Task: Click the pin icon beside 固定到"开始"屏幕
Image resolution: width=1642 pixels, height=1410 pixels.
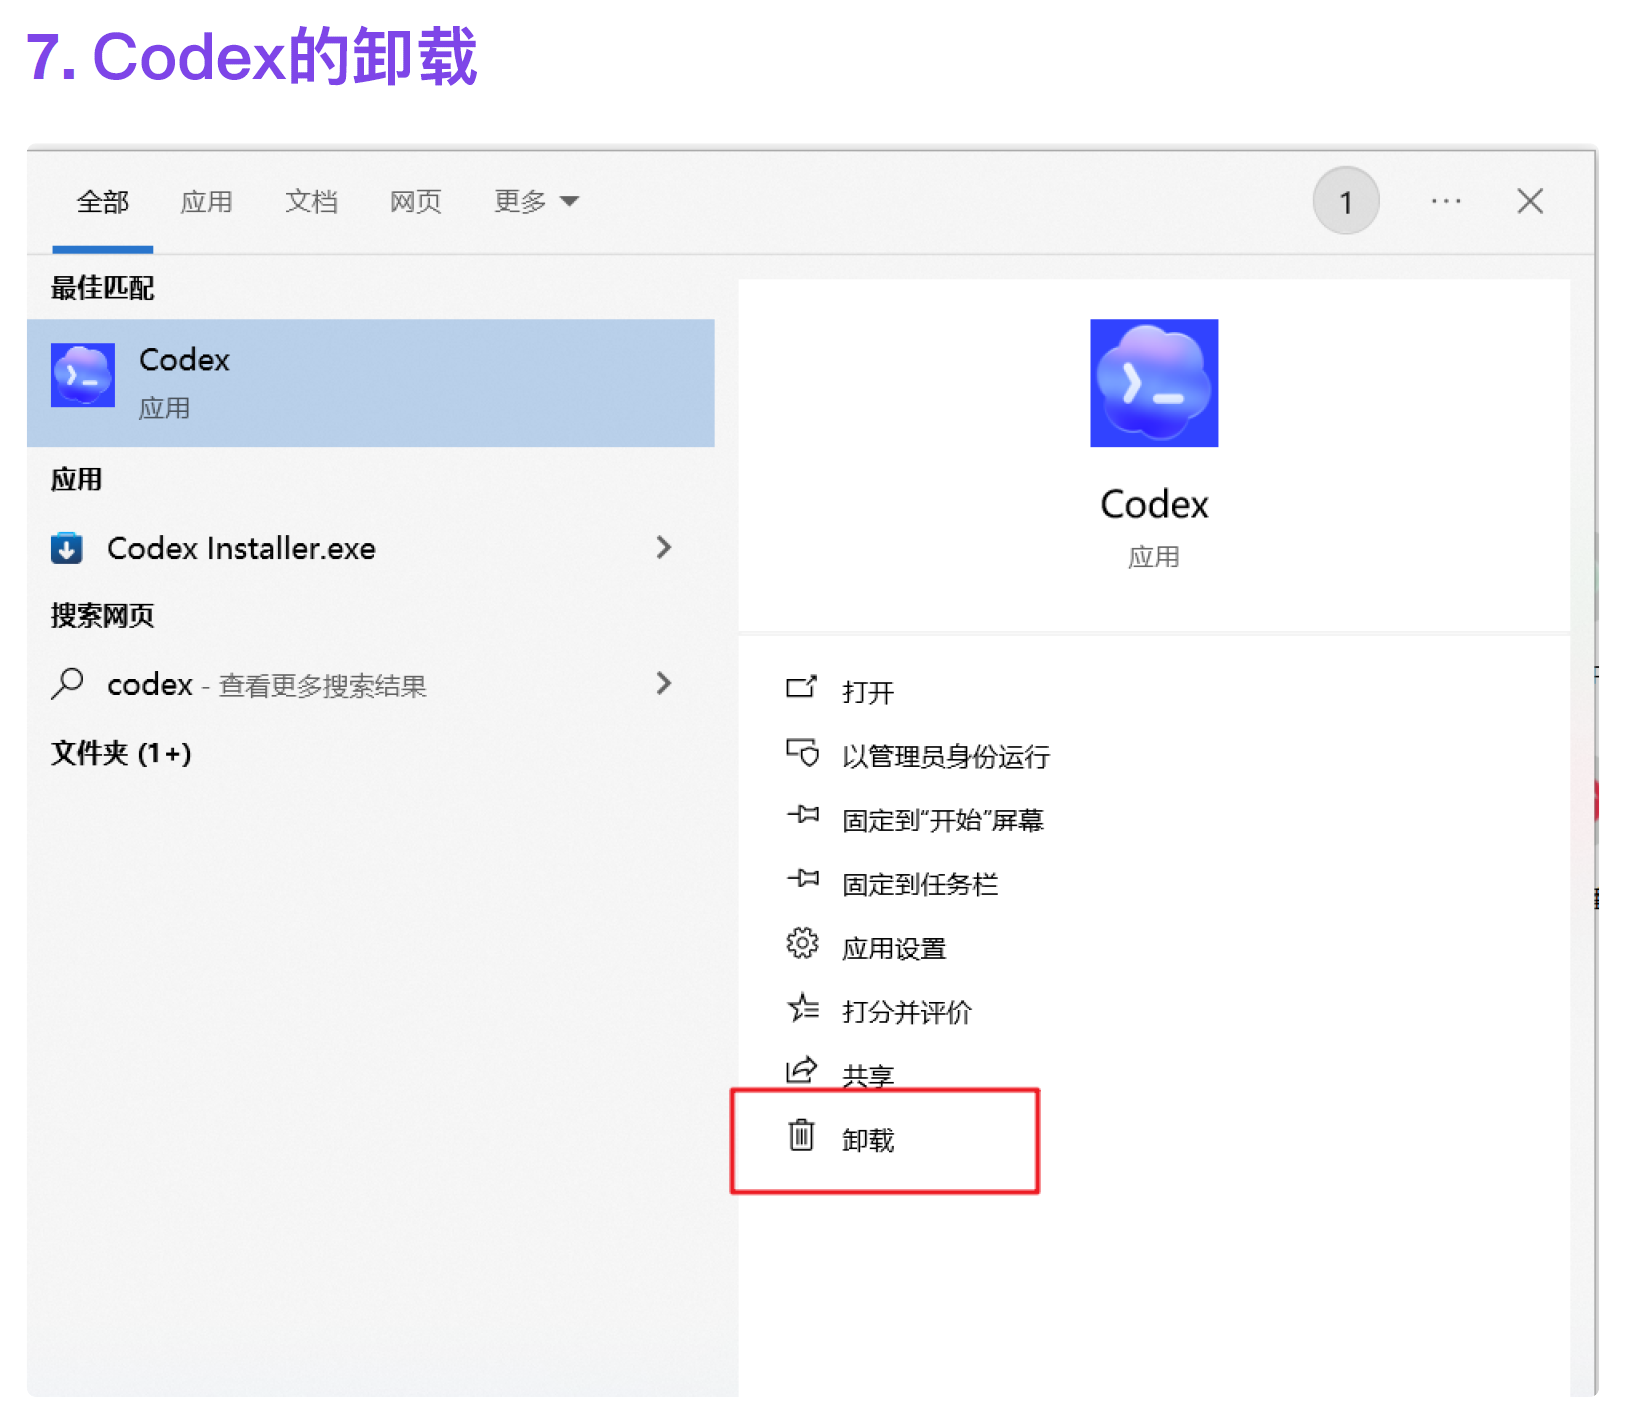Action: [x=802, y=815]
